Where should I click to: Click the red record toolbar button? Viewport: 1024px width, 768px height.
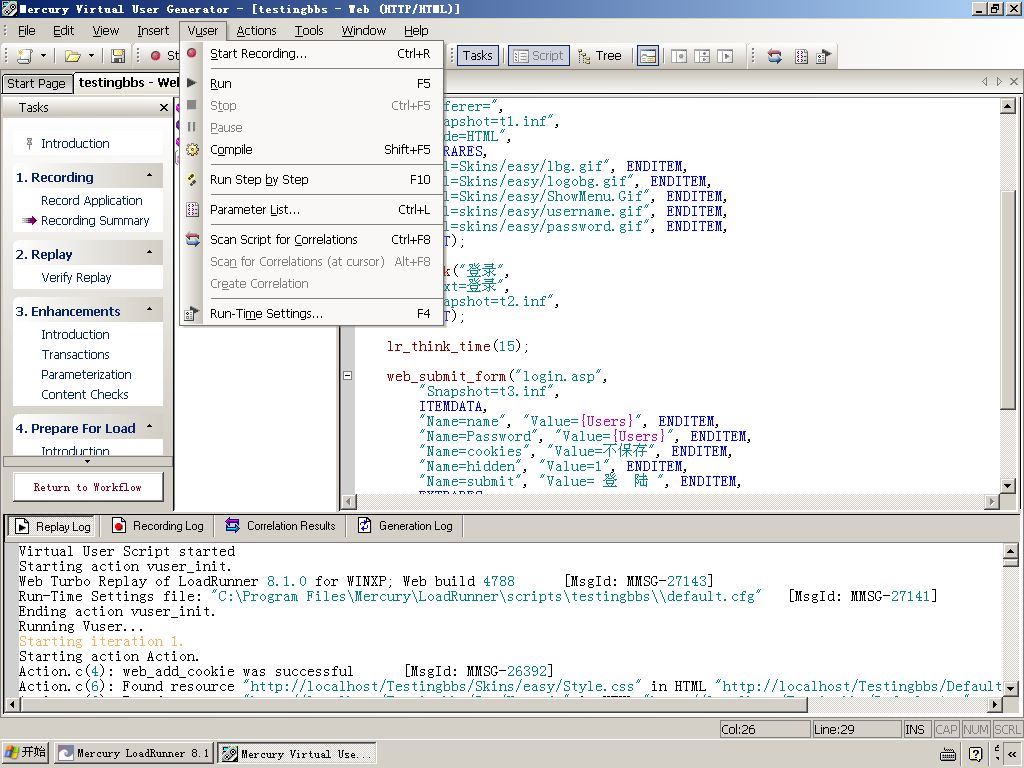click(155, 56)
